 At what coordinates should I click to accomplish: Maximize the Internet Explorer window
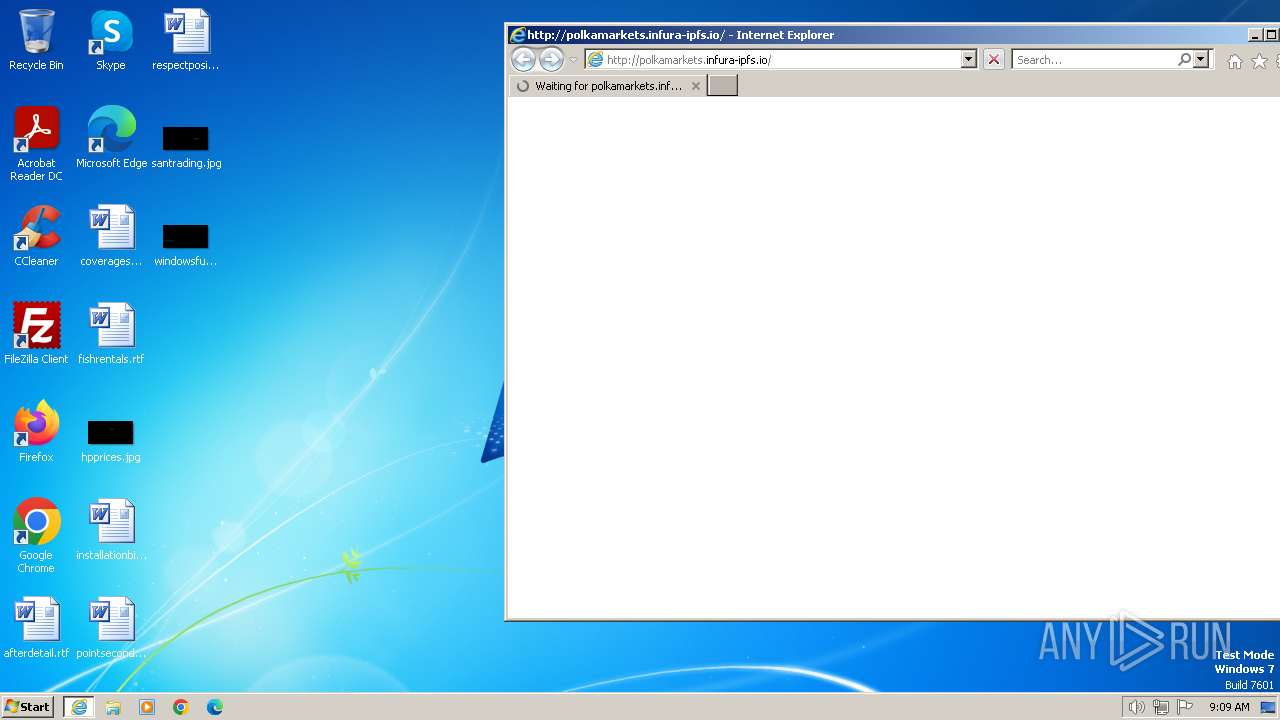pyautogui.click(x=1272, y=35)
